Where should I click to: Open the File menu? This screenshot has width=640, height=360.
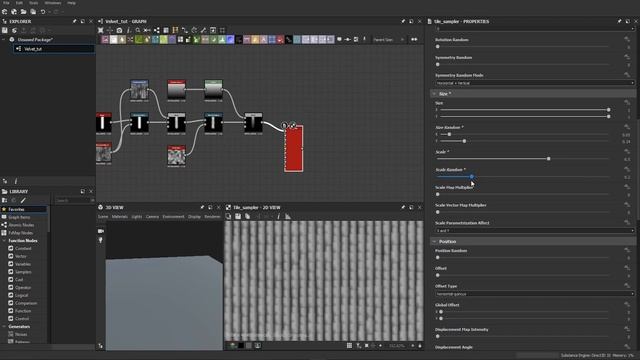tap(6, 3)
